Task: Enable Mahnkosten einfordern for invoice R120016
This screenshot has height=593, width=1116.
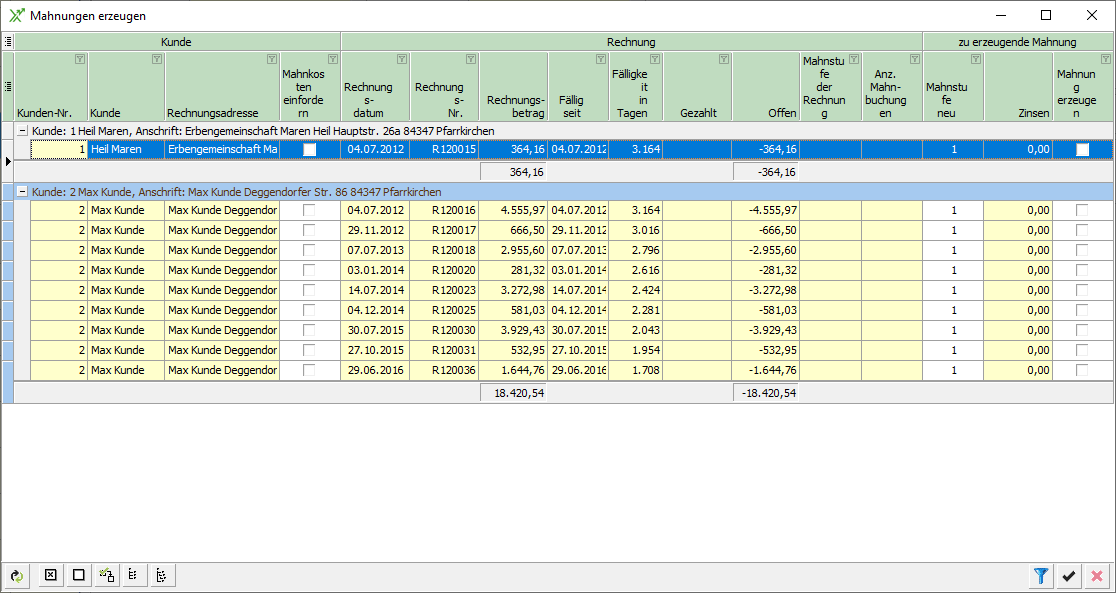Action: (309, 210)
